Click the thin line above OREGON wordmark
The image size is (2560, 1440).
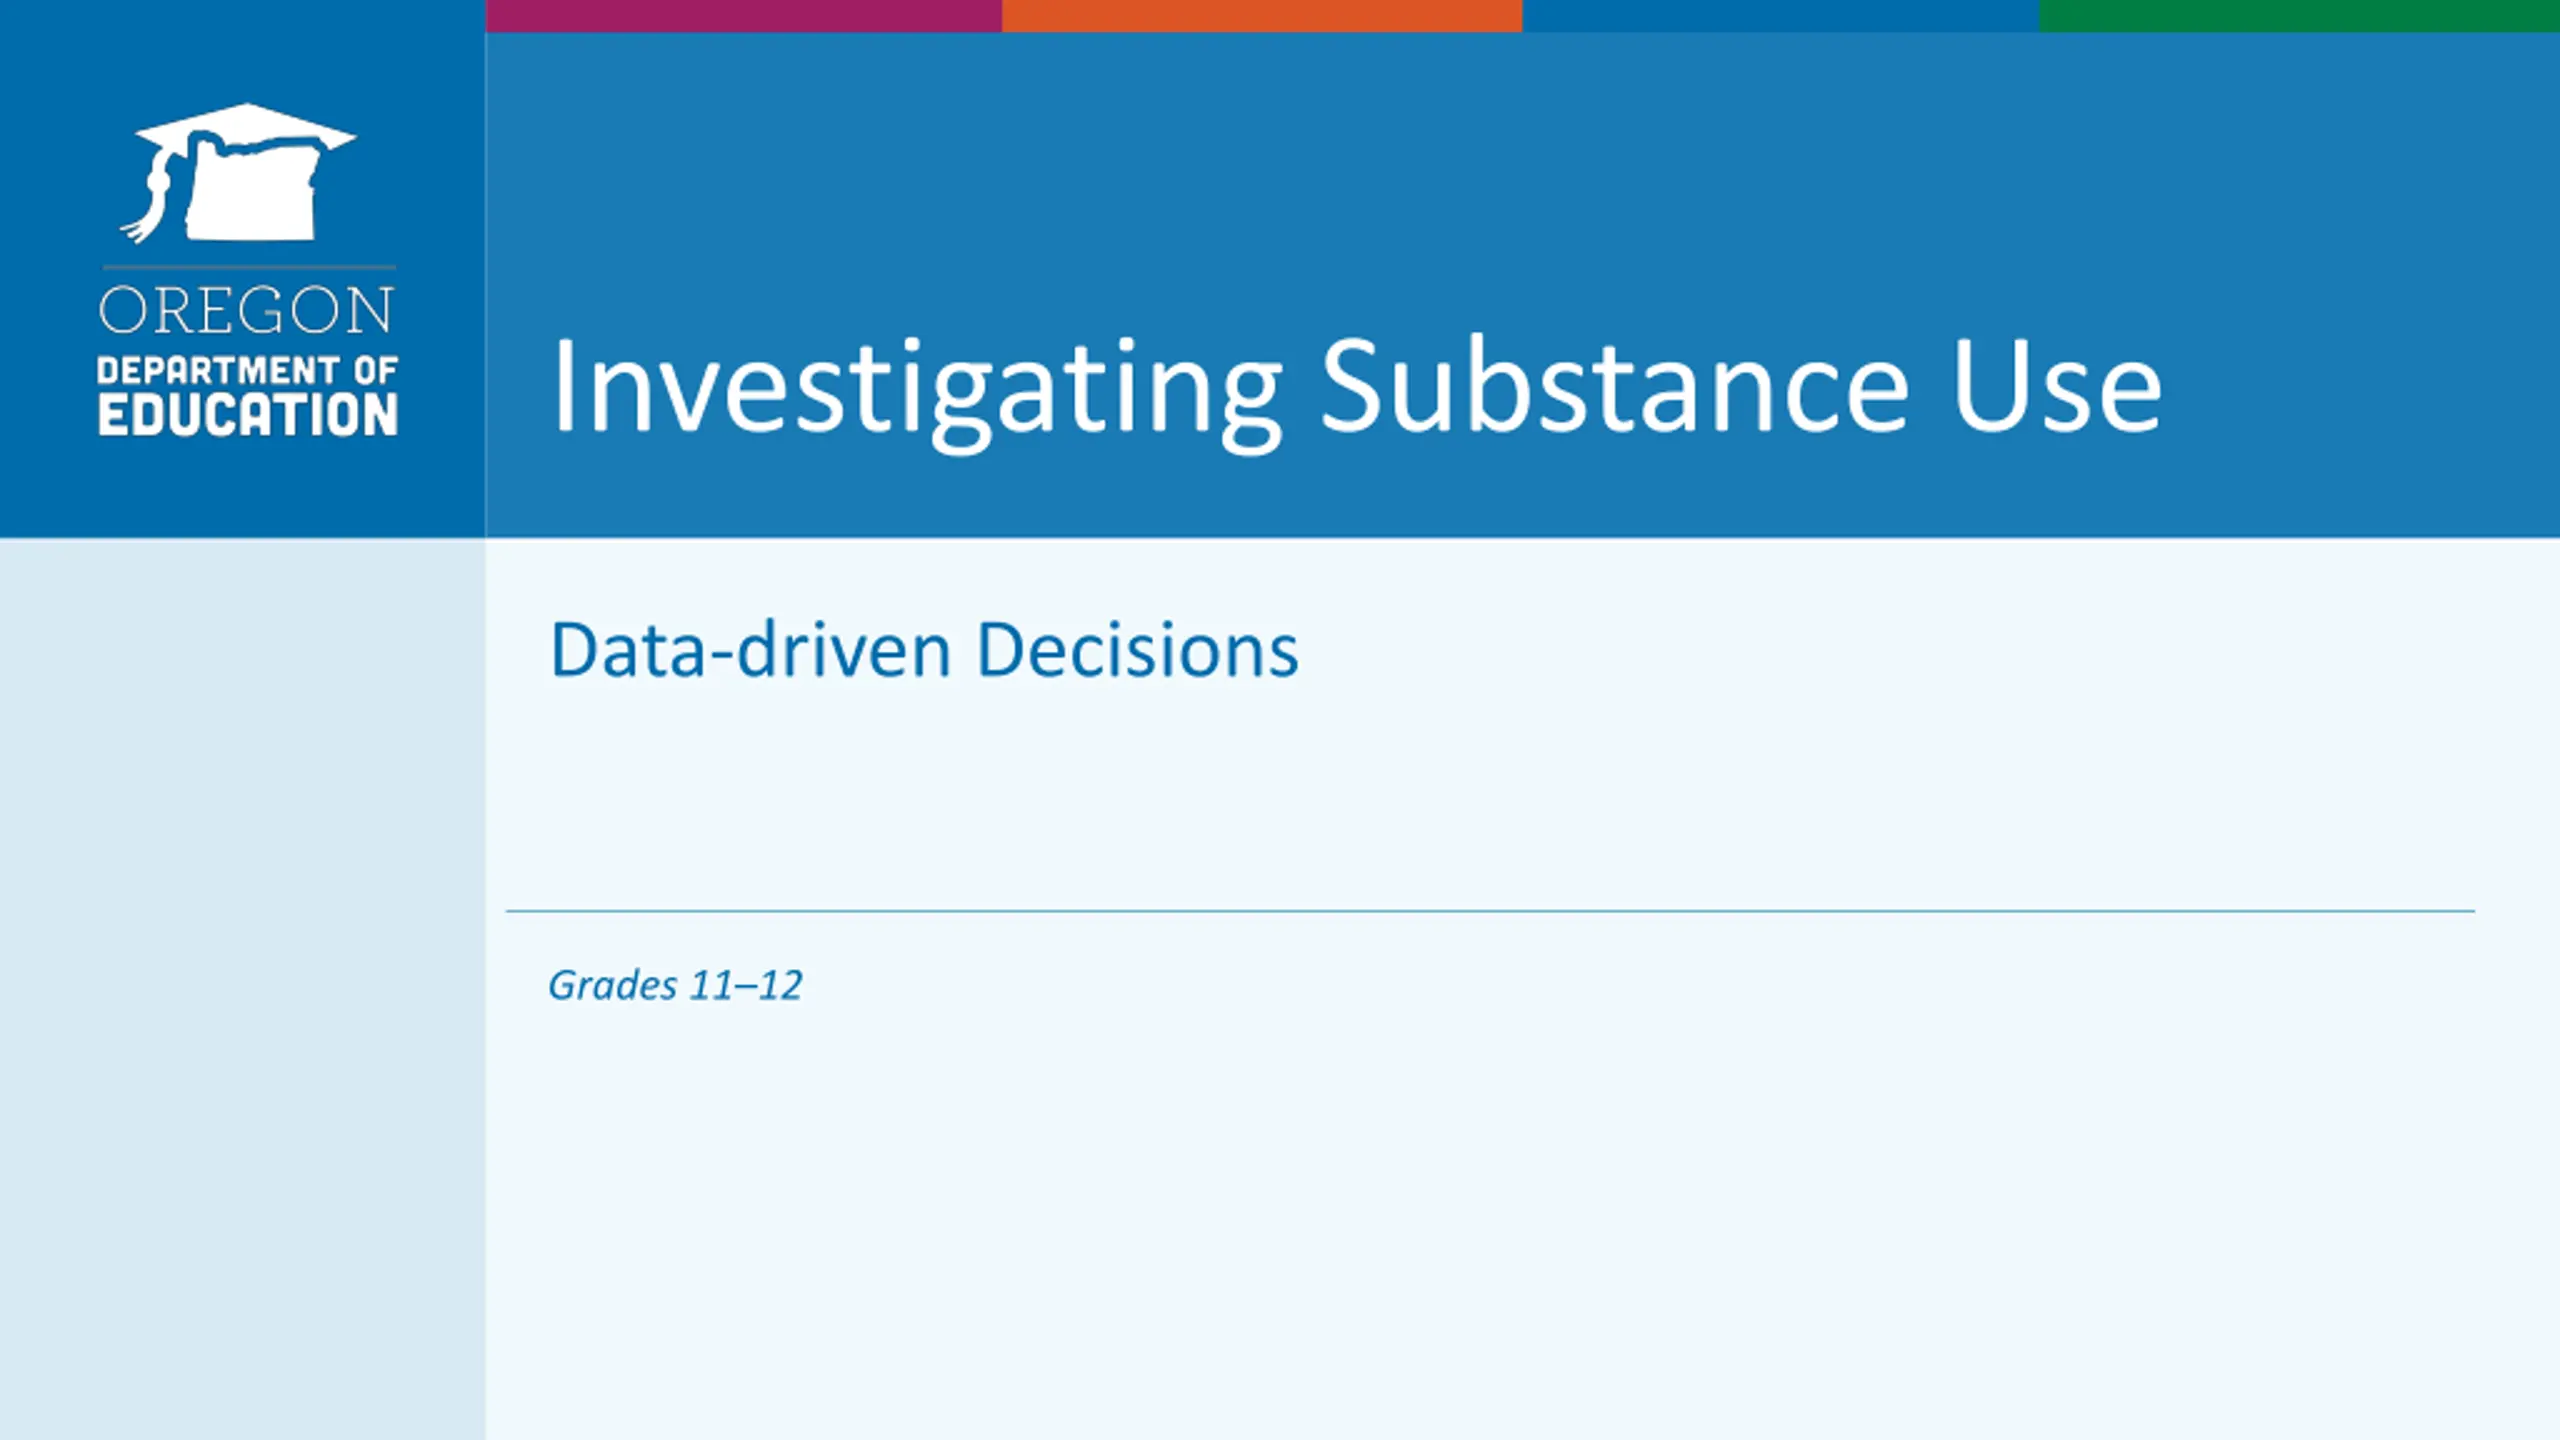[x=249, y=267]
